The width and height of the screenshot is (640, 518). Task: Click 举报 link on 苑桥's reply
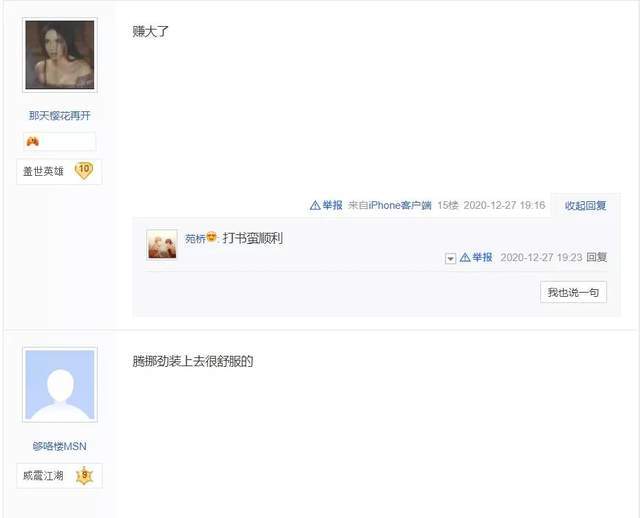[x=482, y=258]
